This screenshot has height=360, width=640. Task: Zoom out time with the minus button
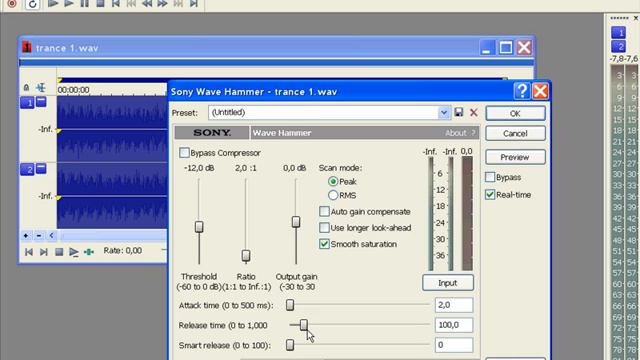[39, 236]
